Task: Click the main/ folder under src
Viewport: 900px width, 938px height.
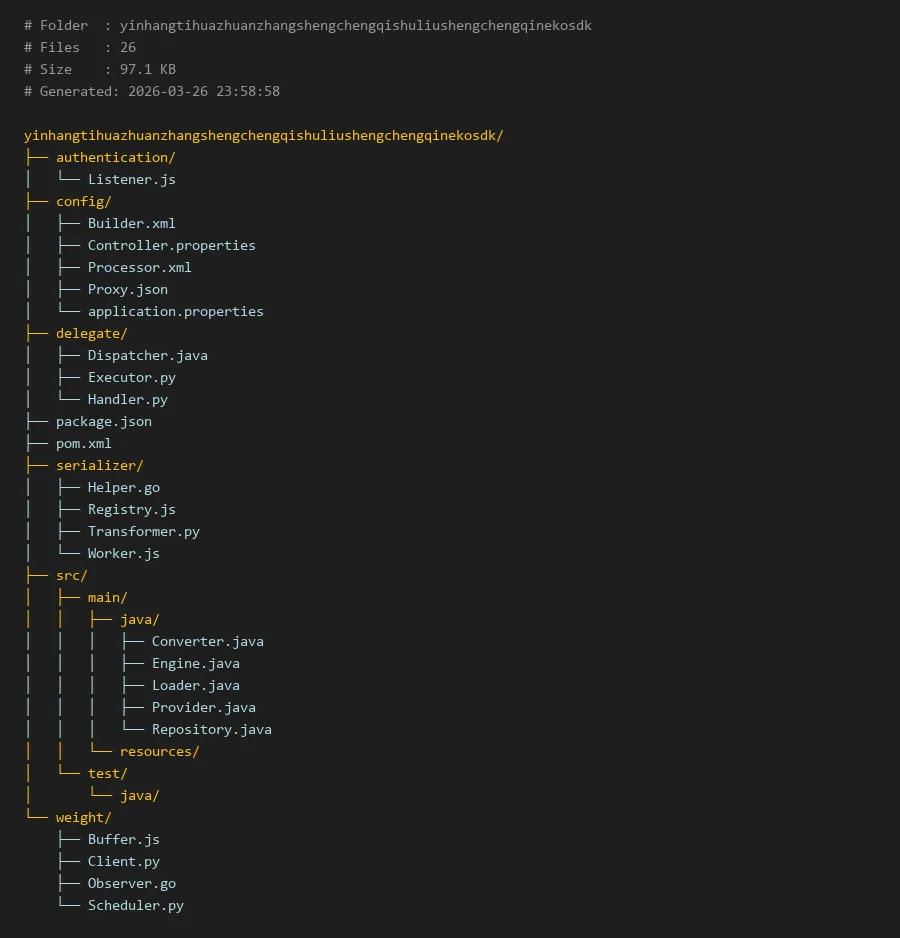Action: [x=107, y=597]
